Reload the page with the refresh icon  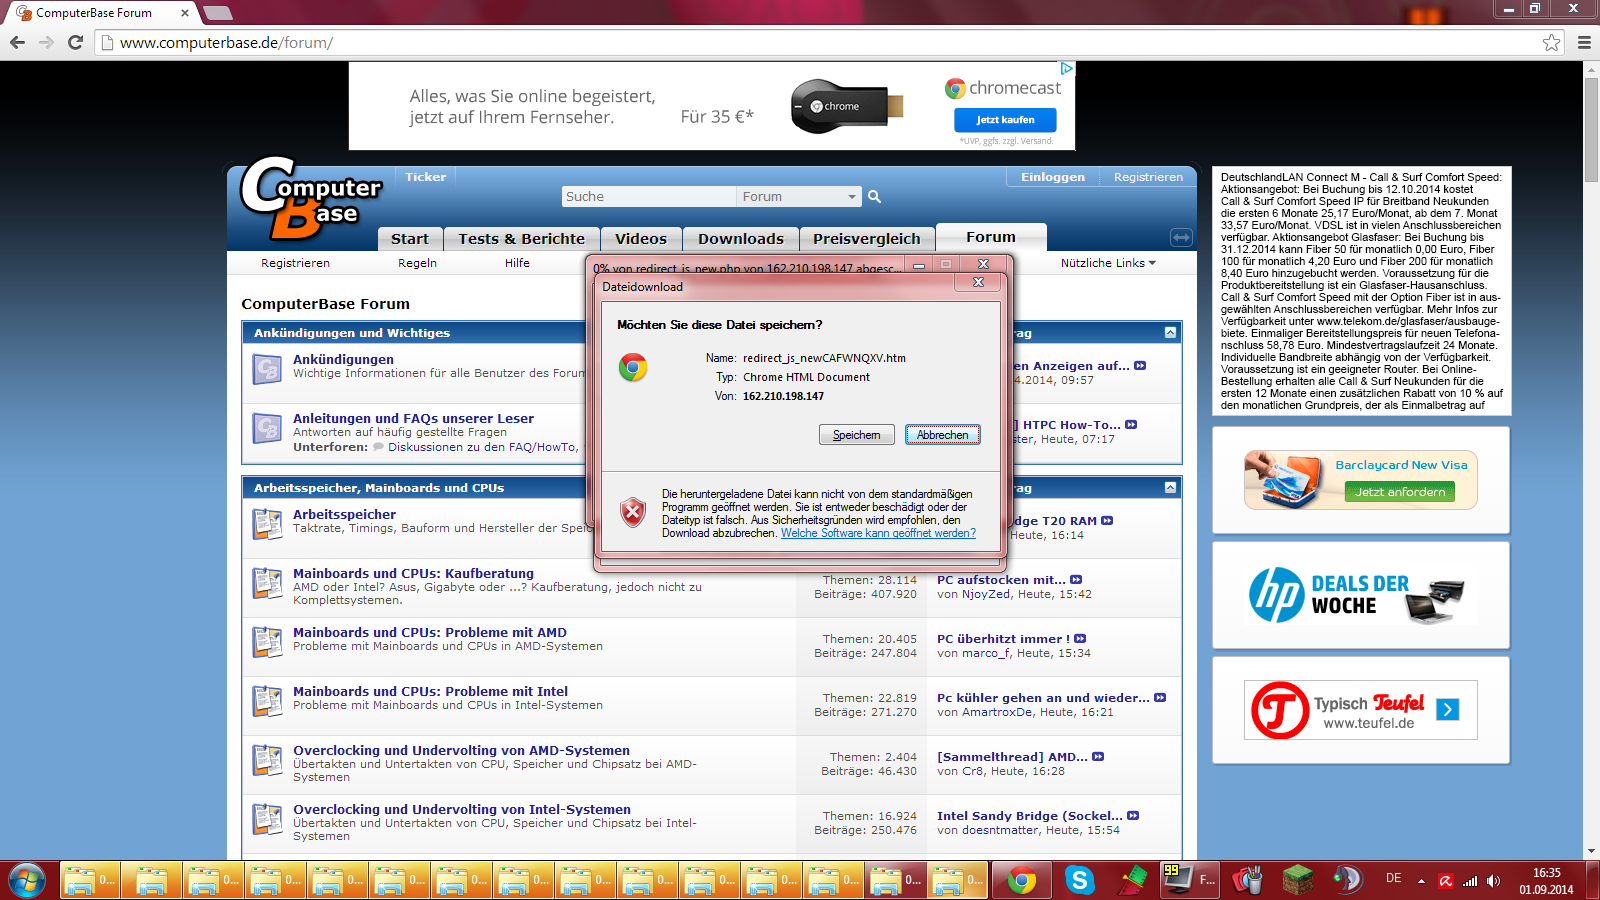tap(75, 42)
